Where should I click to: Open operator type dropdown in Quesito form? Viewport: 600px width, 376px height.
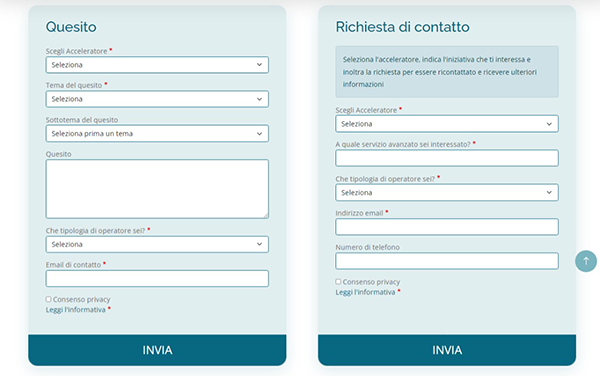(x=157, y=244)
